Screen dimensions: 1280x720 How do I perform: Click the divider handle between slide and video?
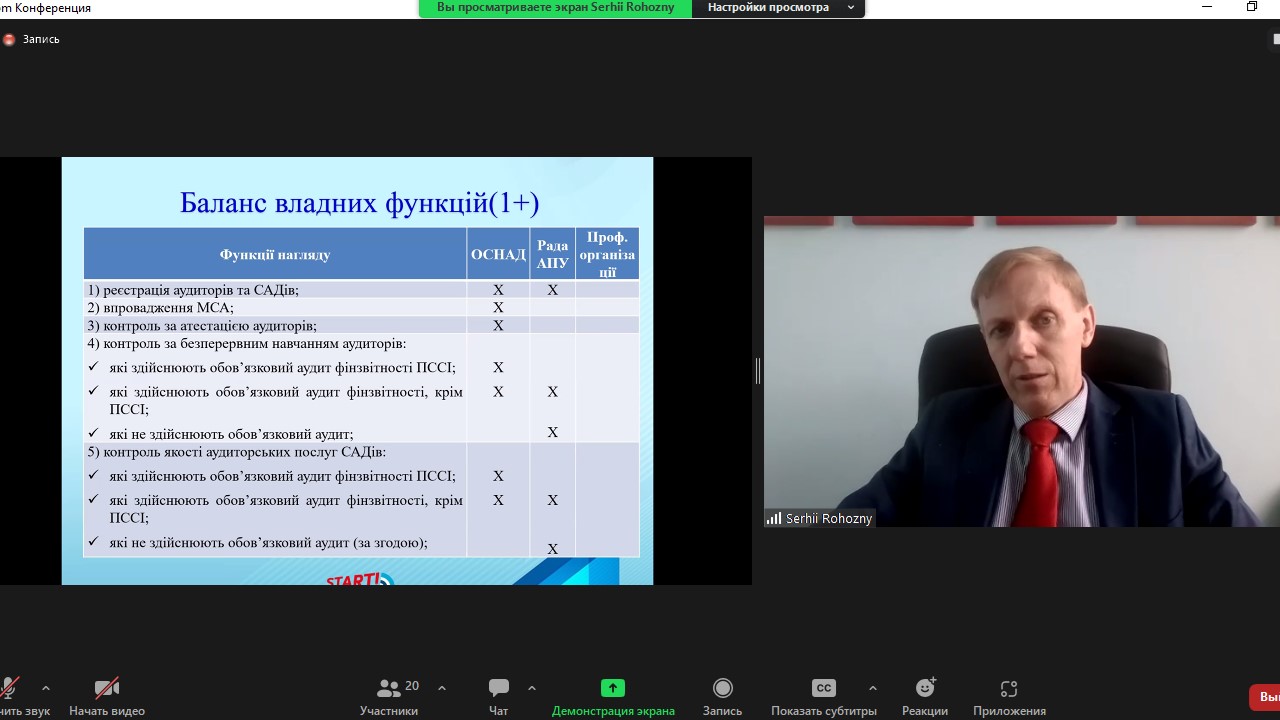click(758, 371)
